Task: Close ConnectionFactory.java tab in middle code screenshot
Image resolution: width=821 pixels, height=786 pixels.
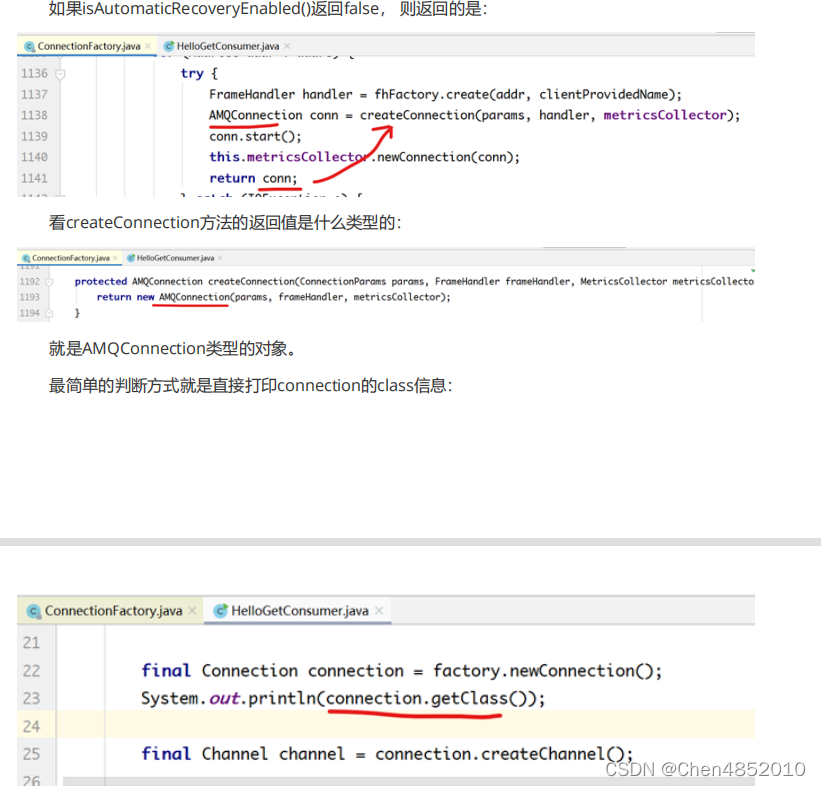Action: point(115,258)
